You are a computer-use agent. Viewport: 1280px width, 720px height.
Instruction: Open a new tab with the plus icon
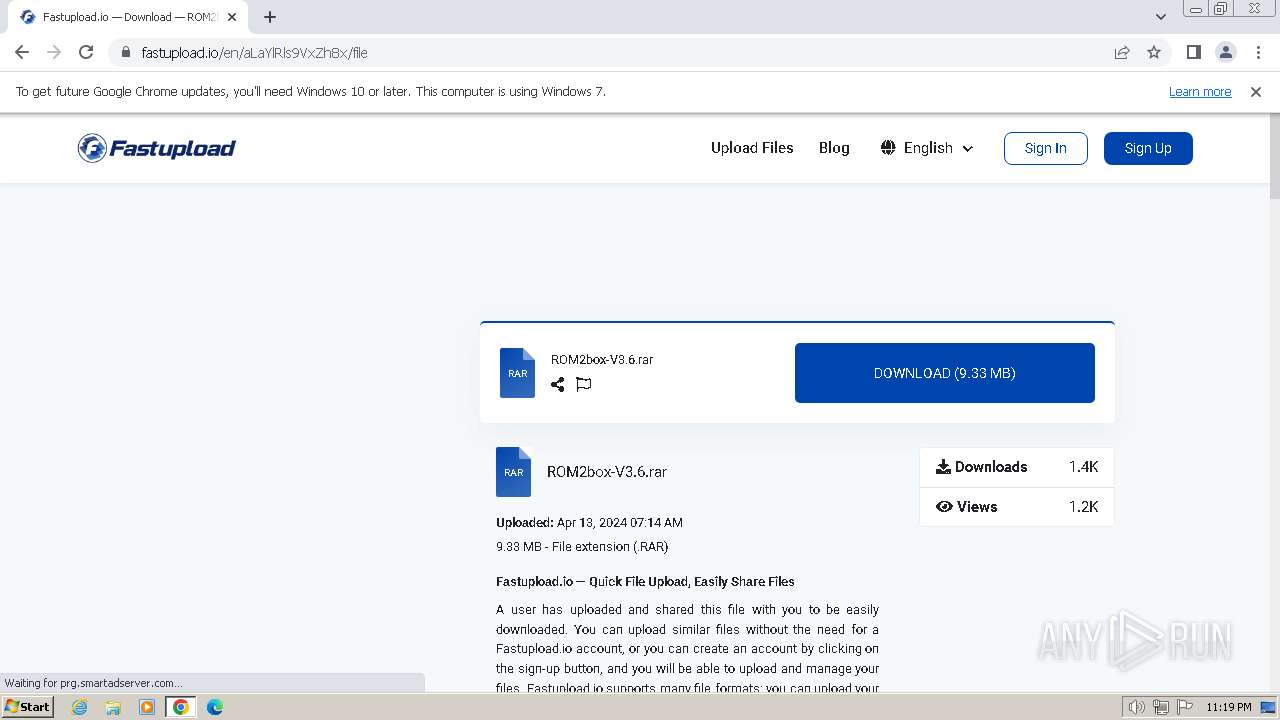pyautogui.click(x=270, y=17)
